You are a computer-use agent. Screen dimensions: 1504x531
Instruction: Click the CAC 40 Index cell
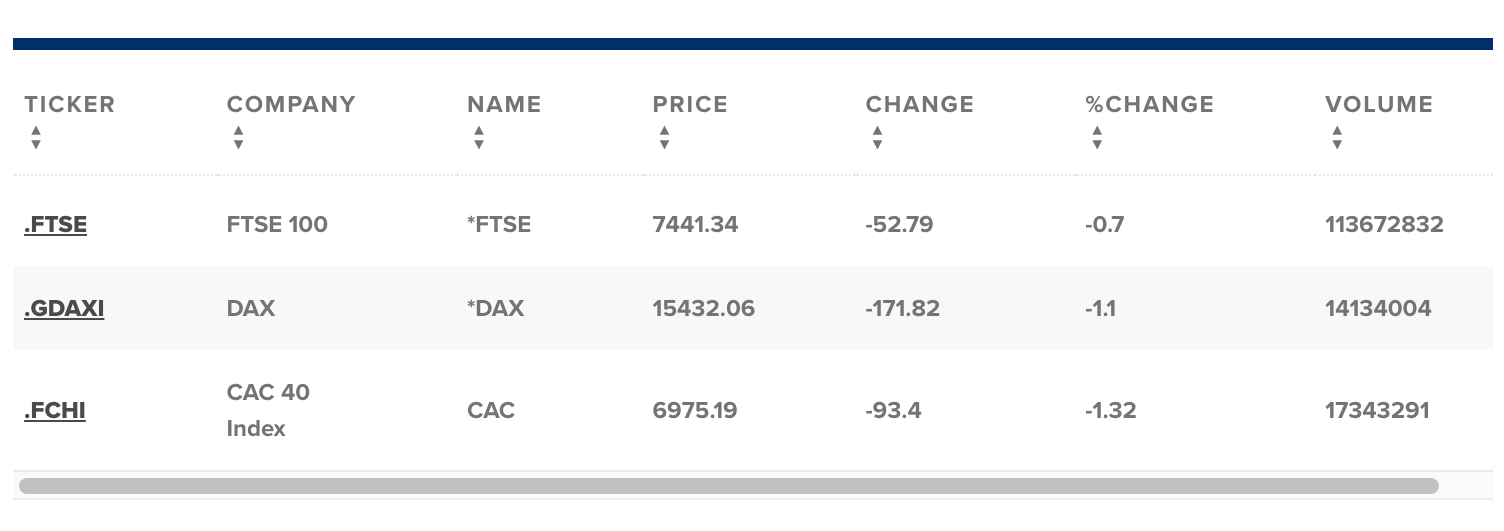coord(268,410)
